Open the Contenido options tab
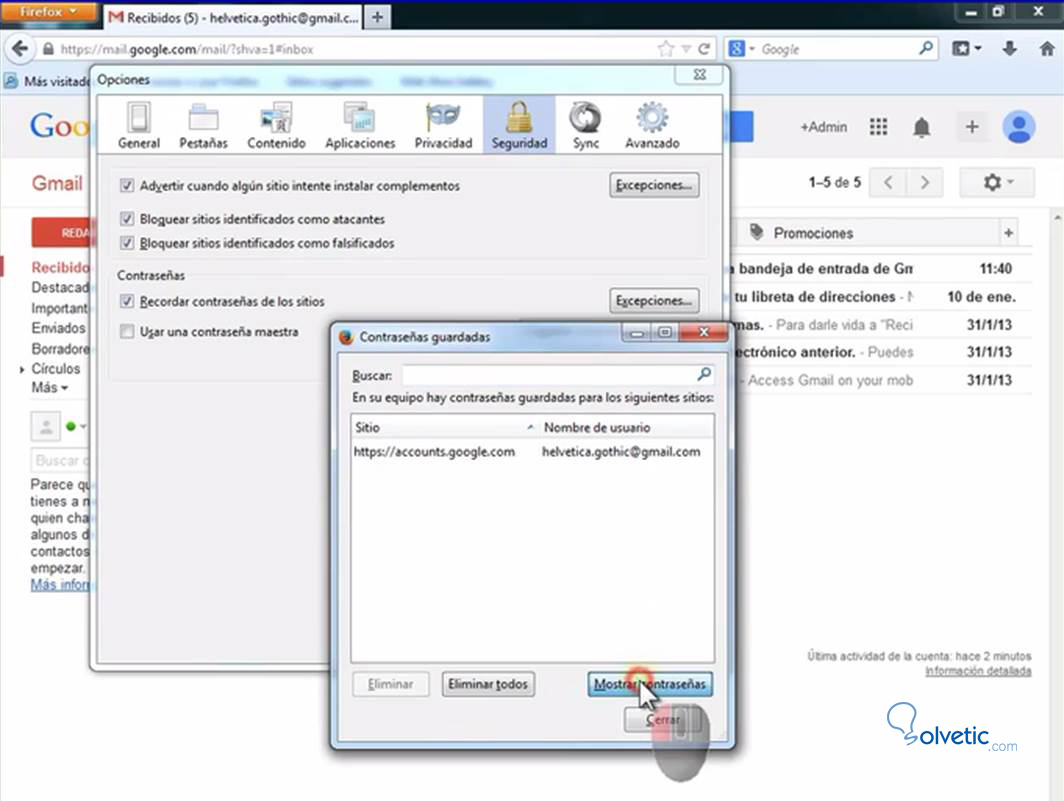The height and width of the screenshot is (801, 1064). (276, 126)
